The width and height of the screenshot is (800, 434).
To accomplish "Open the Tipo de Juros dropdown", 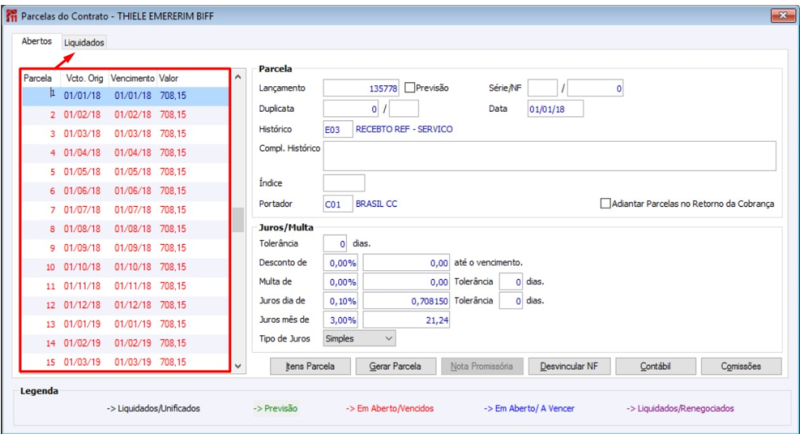I will (359, 339).
